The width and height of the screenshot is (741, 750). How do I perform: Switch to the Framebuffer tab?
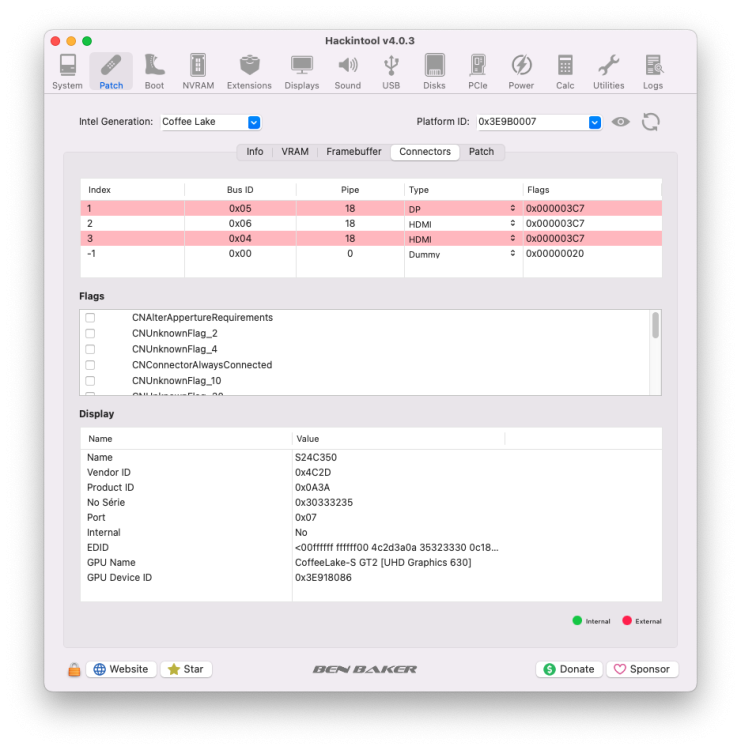point(354,152)
